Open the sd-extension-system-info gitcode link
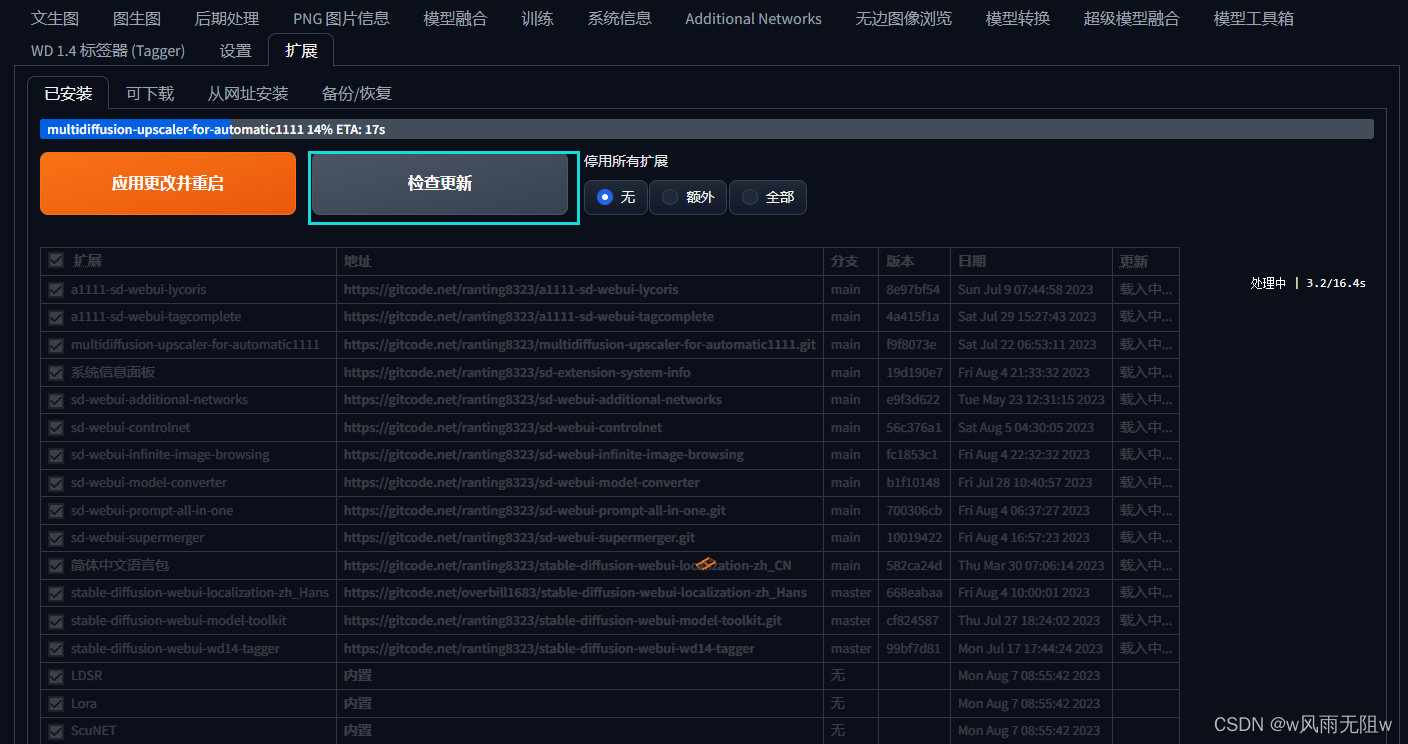This screenshot has width=1408, height=744. [x=517, y=372]
